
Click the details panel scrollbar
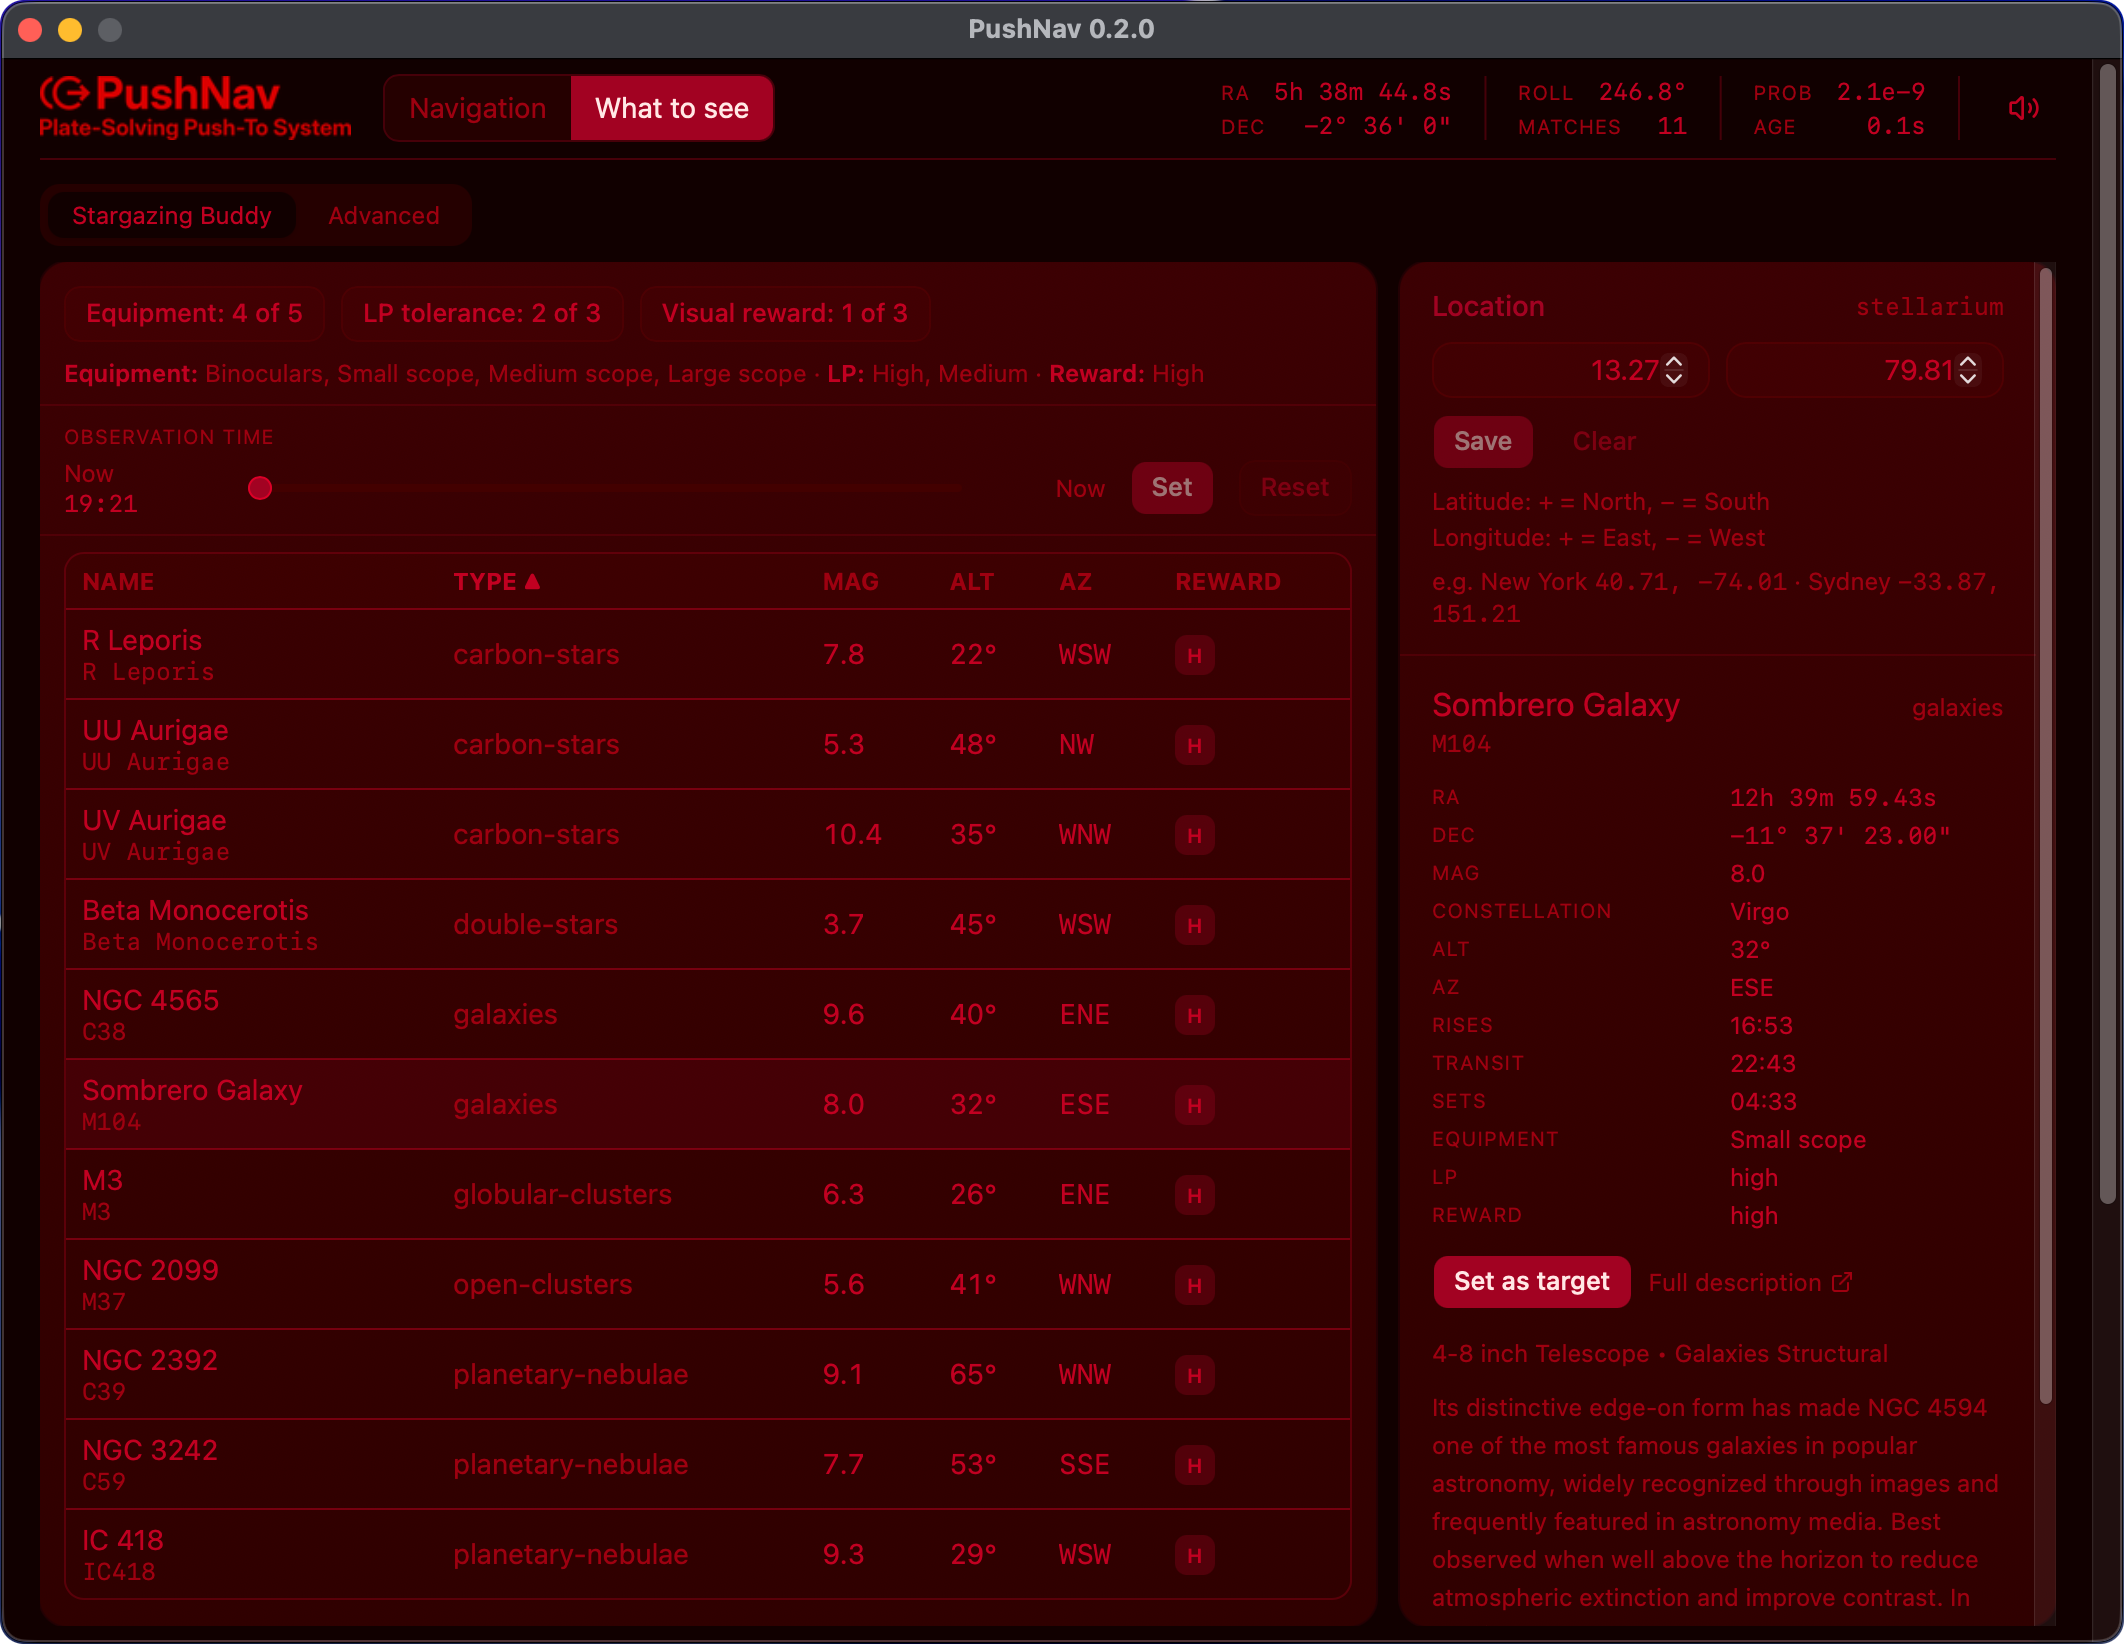tap(2045, 836)
